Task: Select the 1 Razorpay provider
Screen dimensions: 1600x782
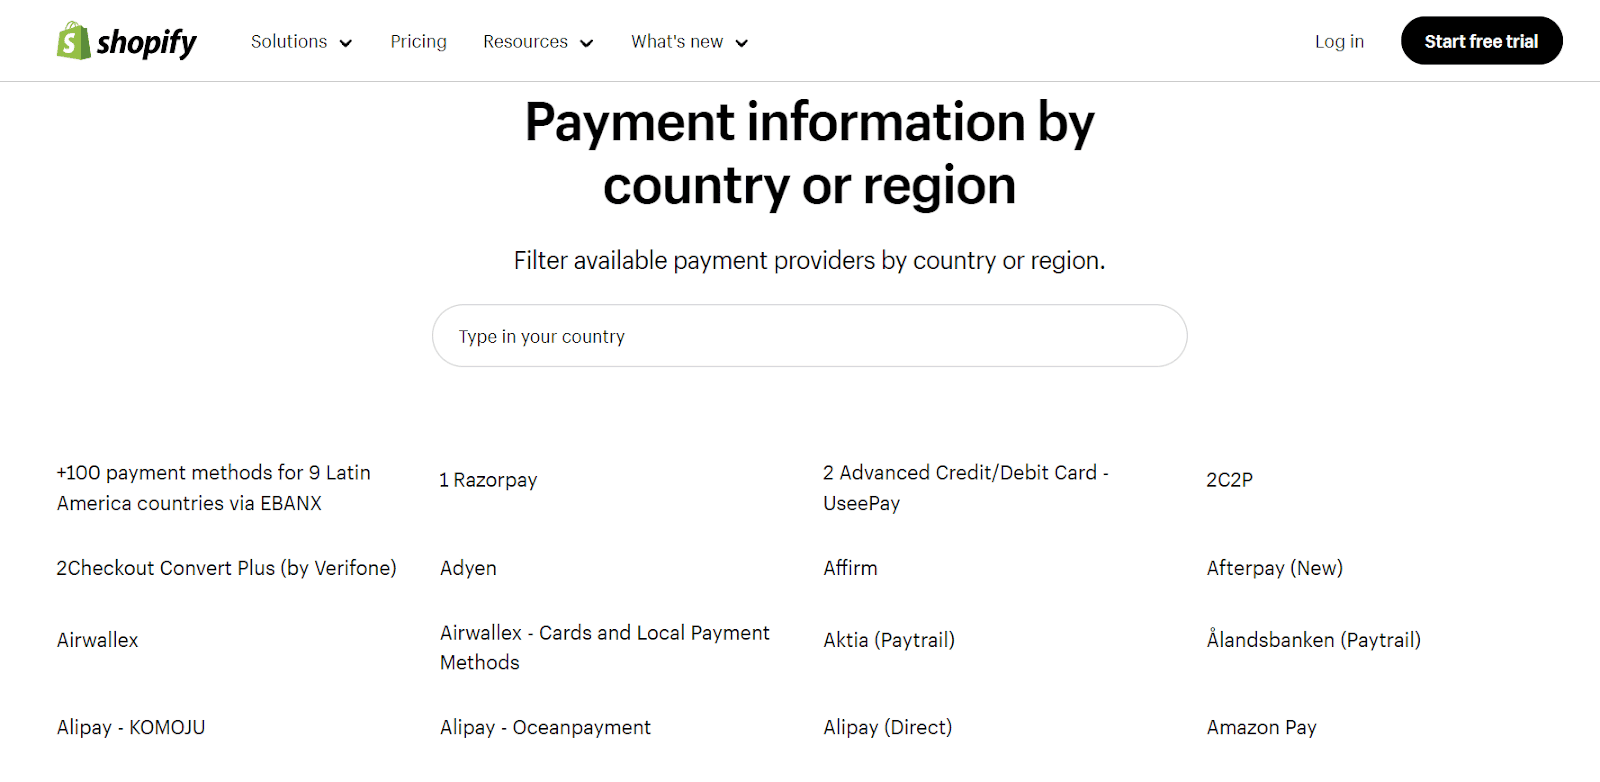Action: click(488, 480)
